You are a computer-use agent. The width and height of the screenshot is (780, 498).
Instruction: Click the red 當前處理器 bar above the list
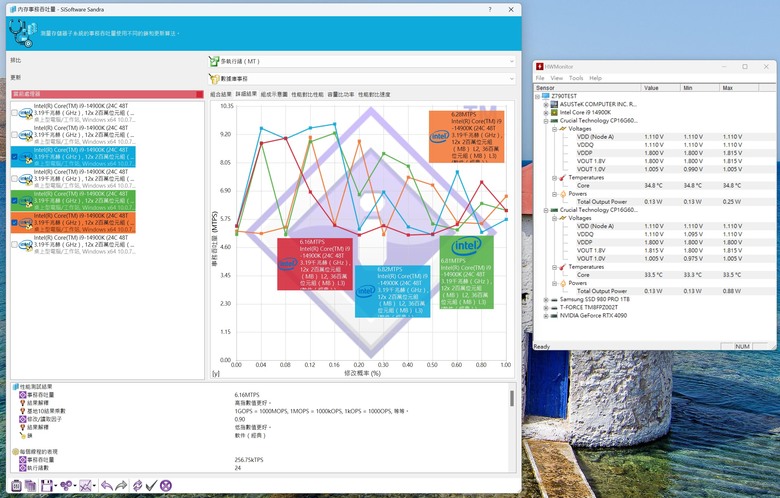coord(107,94)
